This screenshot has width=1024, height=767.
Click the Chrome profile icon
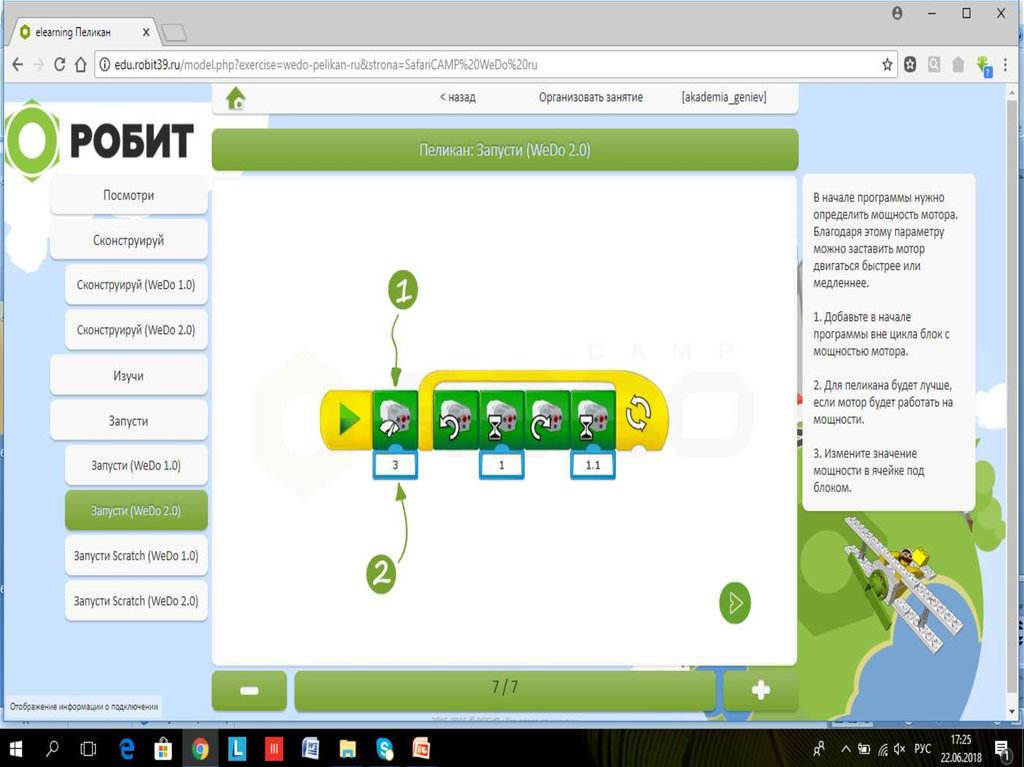897,13
